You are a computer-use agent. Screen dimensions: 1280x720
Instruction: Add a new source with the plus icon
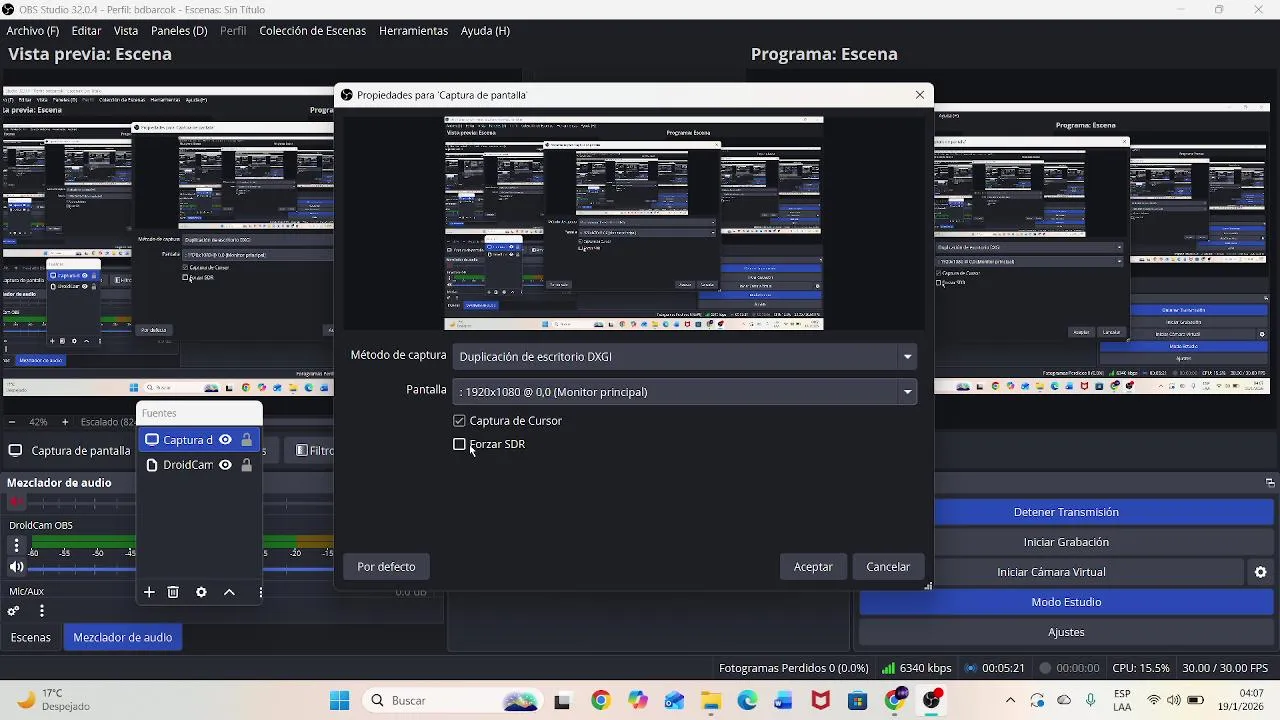(149, 592)
